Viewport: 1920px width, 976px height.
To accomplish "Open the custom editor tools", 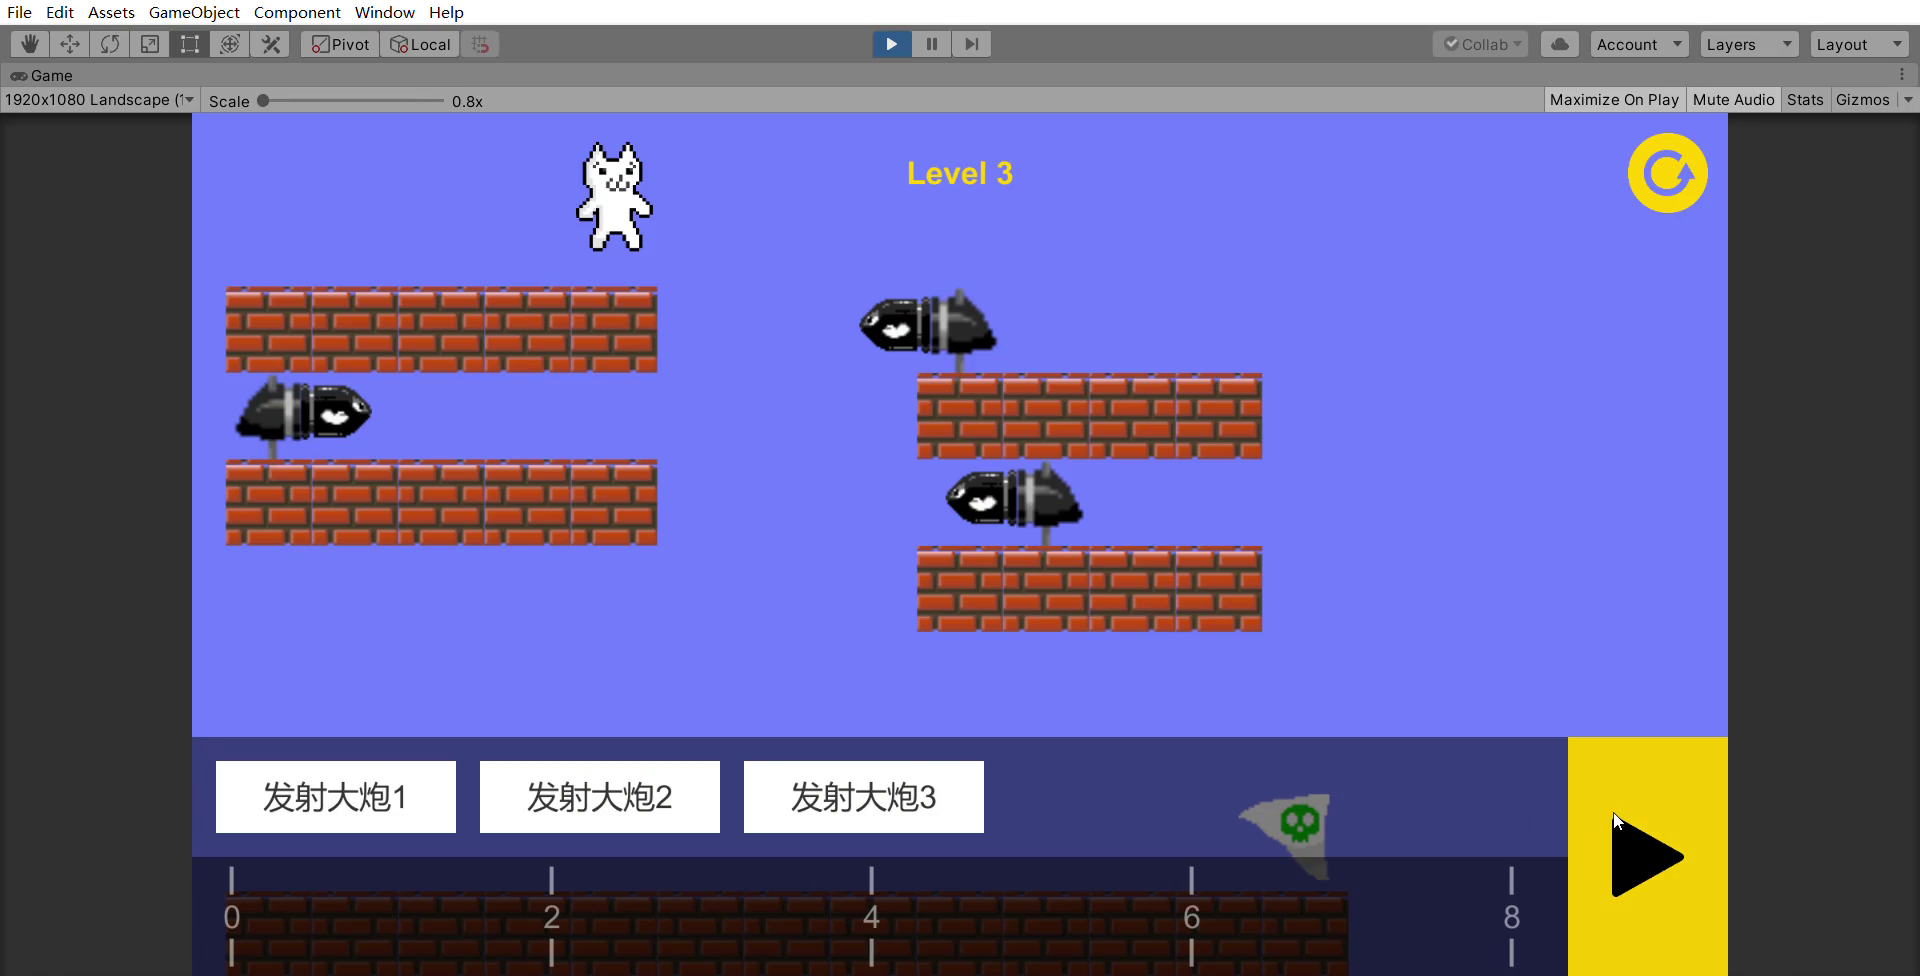I will [270, 44].
